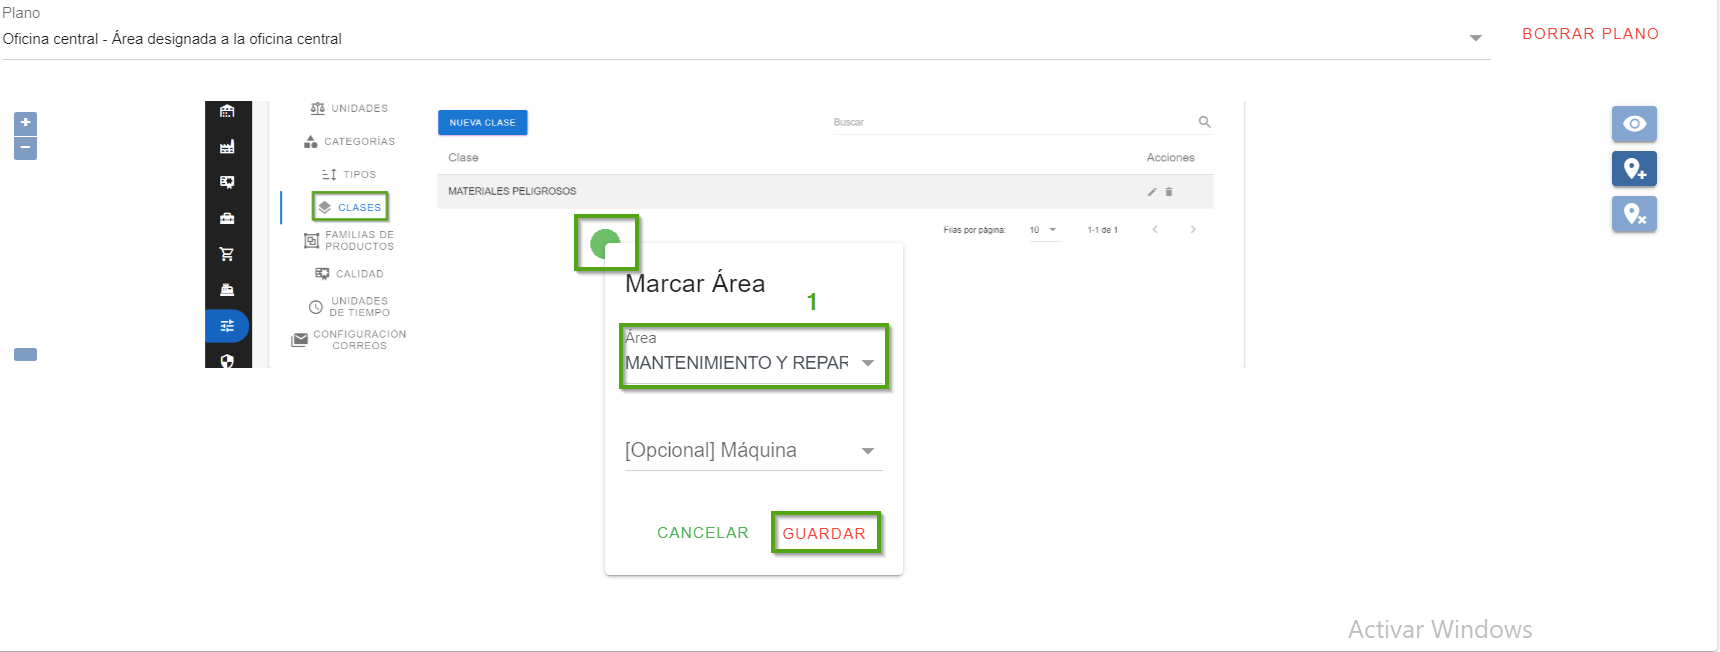Toggle visibility with the eye button

click(x=1634, y=124)
